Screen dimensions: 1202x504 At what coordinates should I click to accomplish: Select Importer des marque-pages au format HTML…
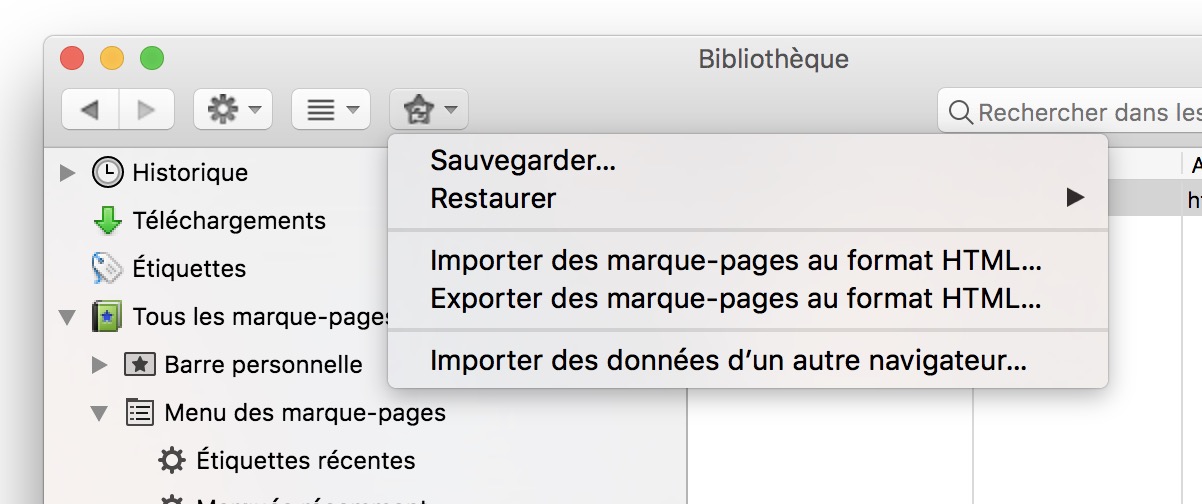pyautogui.click(x=736, y=261)
